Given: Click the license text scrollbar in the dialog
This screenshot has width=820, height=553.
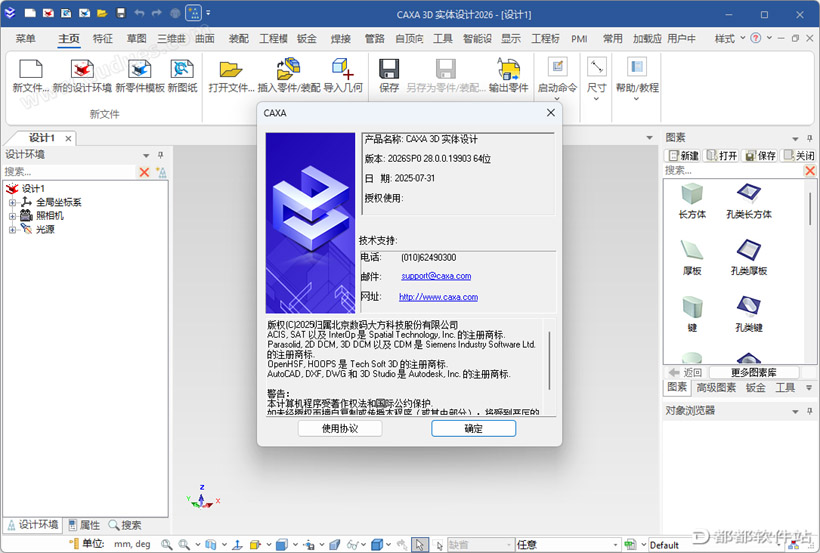Looking at the screenshot, I should [x=549, y=360].
